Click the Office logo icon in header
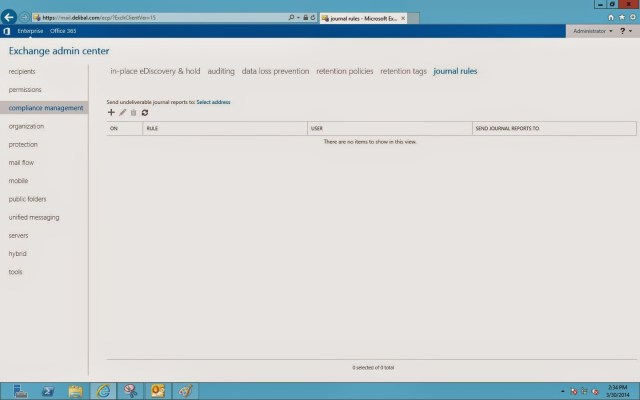 click(x=6, y=32)
